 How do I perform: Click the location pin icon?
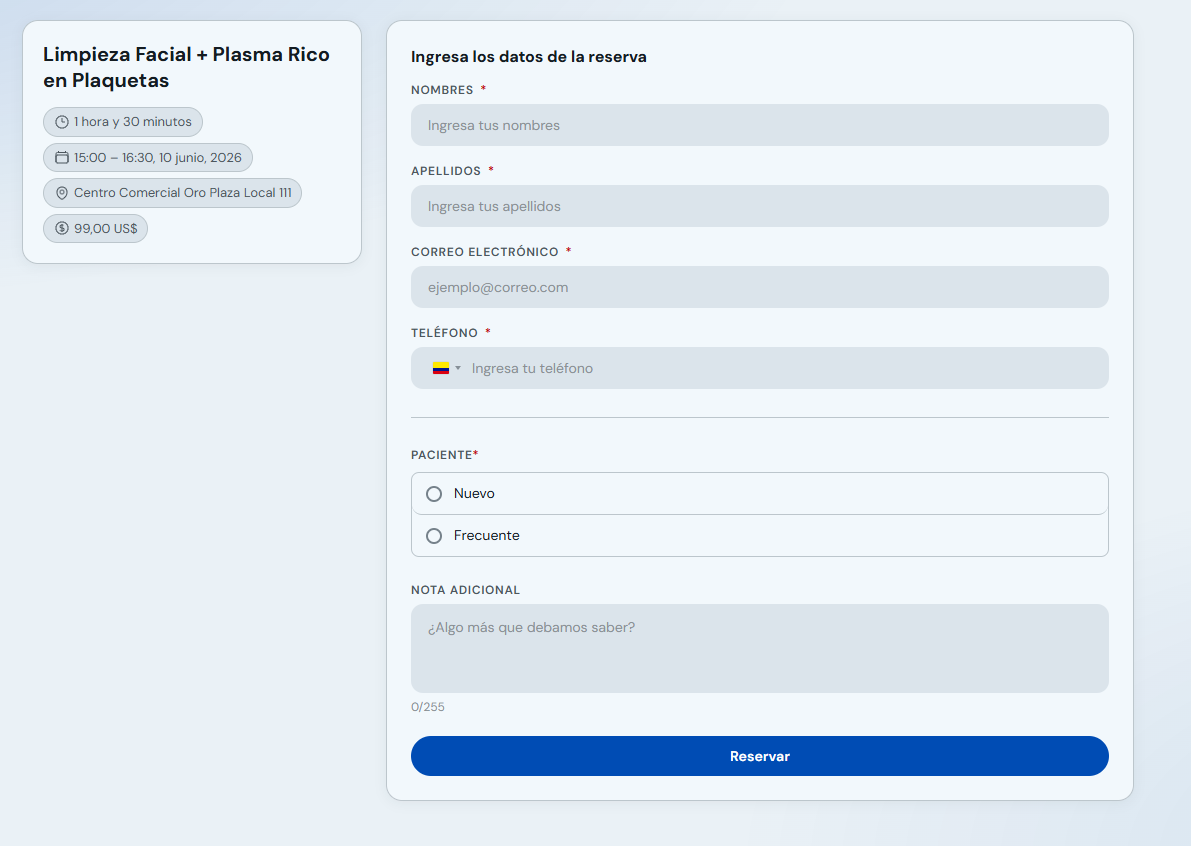tap(62, 193)
